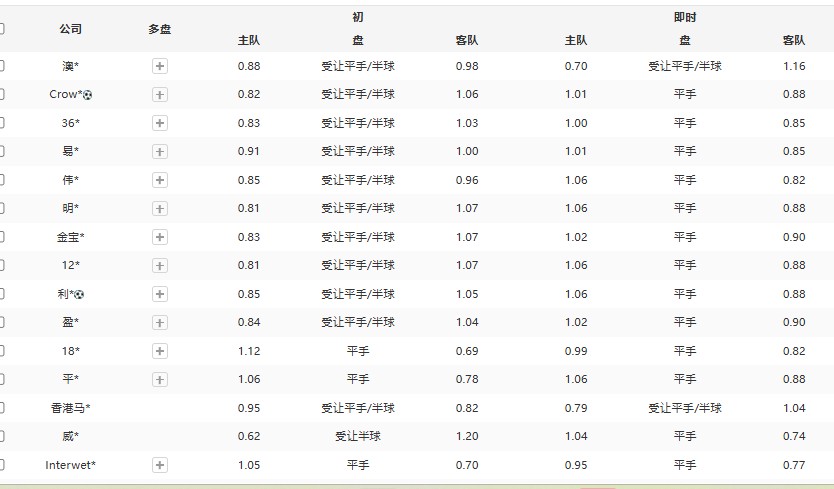Expand multi-handicap details for Interwet*

point(160,465)
